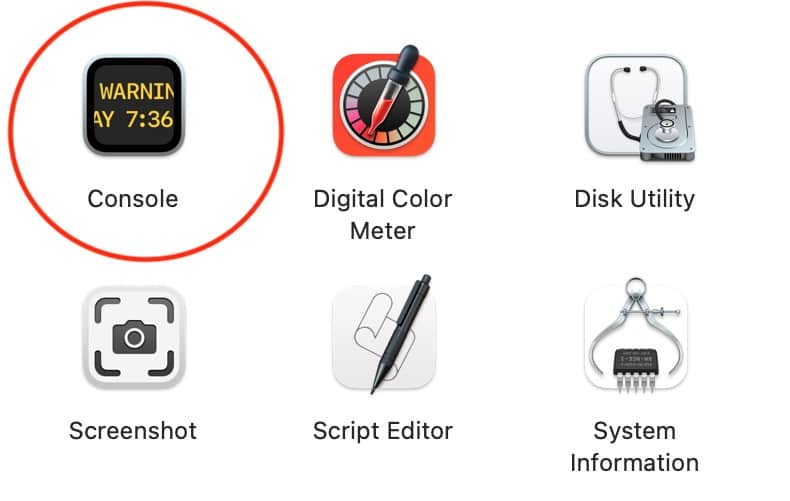Select the Screenshot app icon
This screenshot has height=501, width=790.
pos(134,338)
